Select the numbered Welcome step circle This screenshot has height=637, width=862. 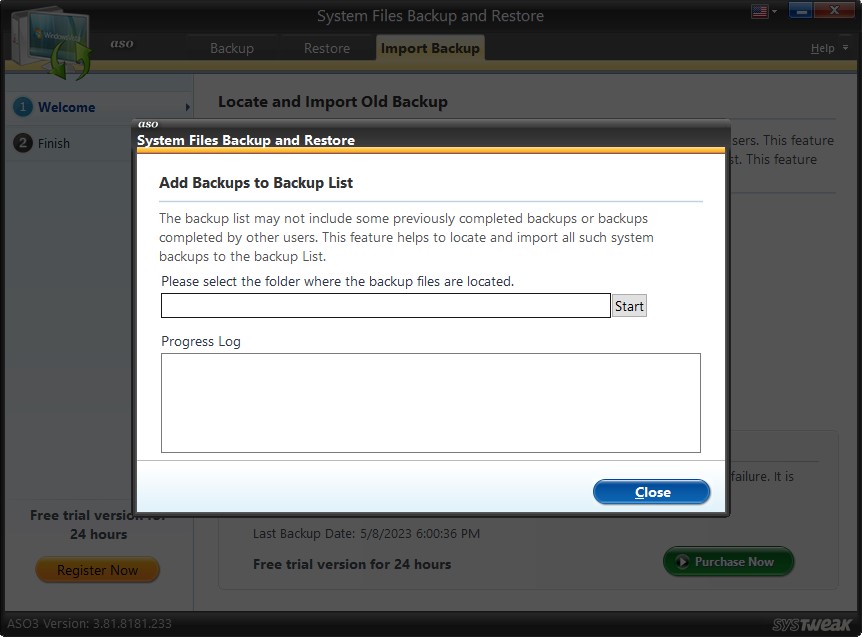click(x=21, y=107)
